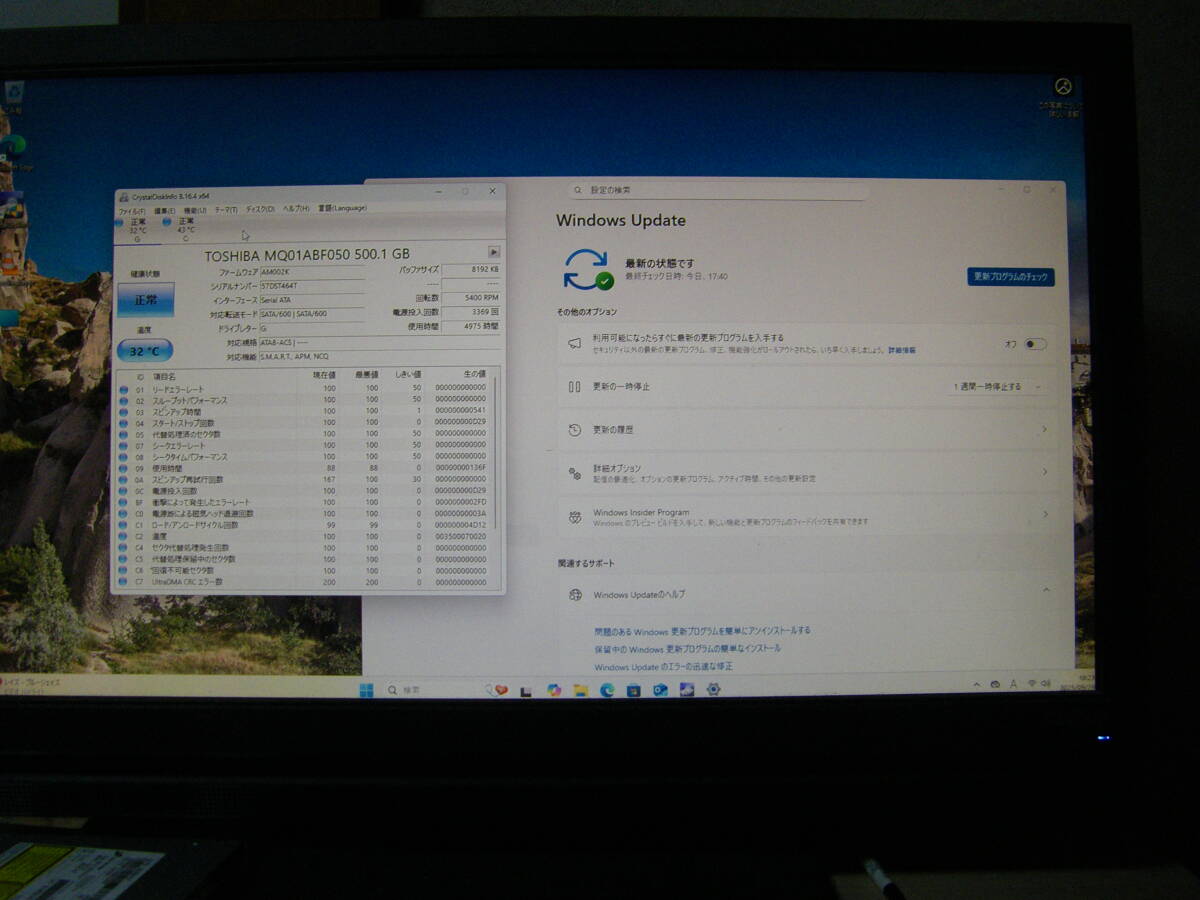
Task: Click the gears icon beside 詳細オプション
Action: [575, 473]
